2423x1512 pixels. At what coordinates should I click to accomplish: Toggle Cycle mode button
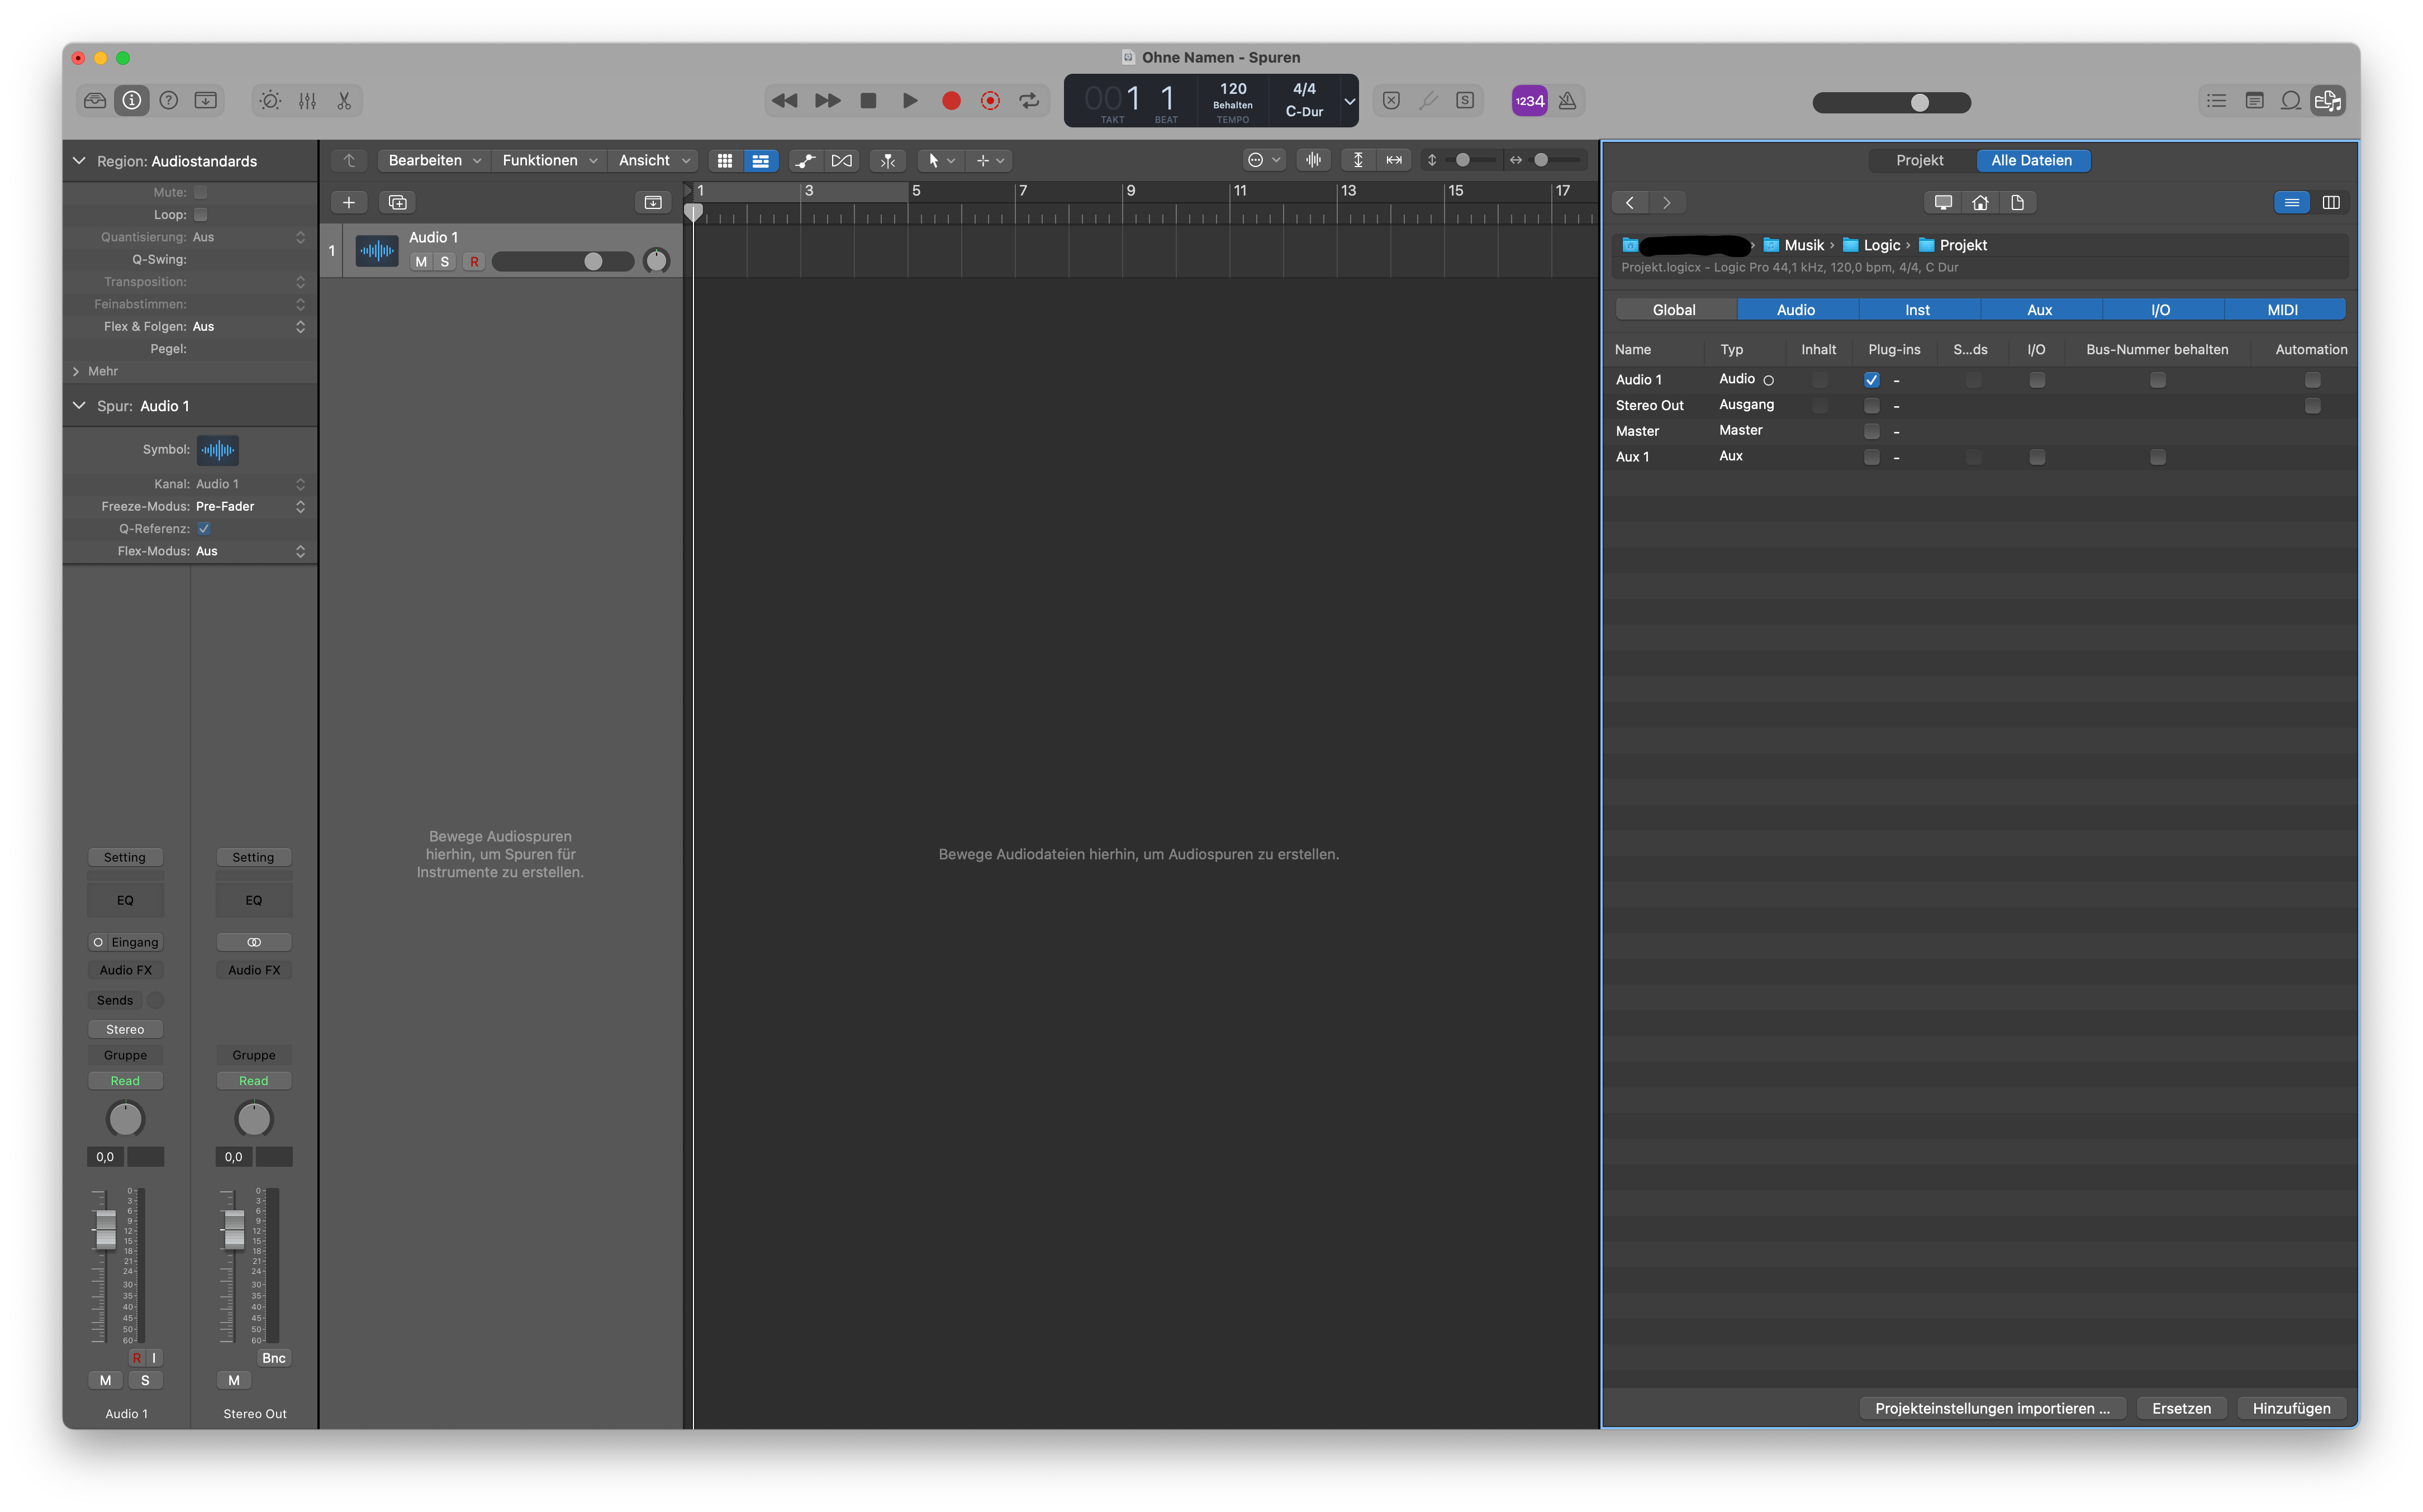click(x=1028, y=100)
